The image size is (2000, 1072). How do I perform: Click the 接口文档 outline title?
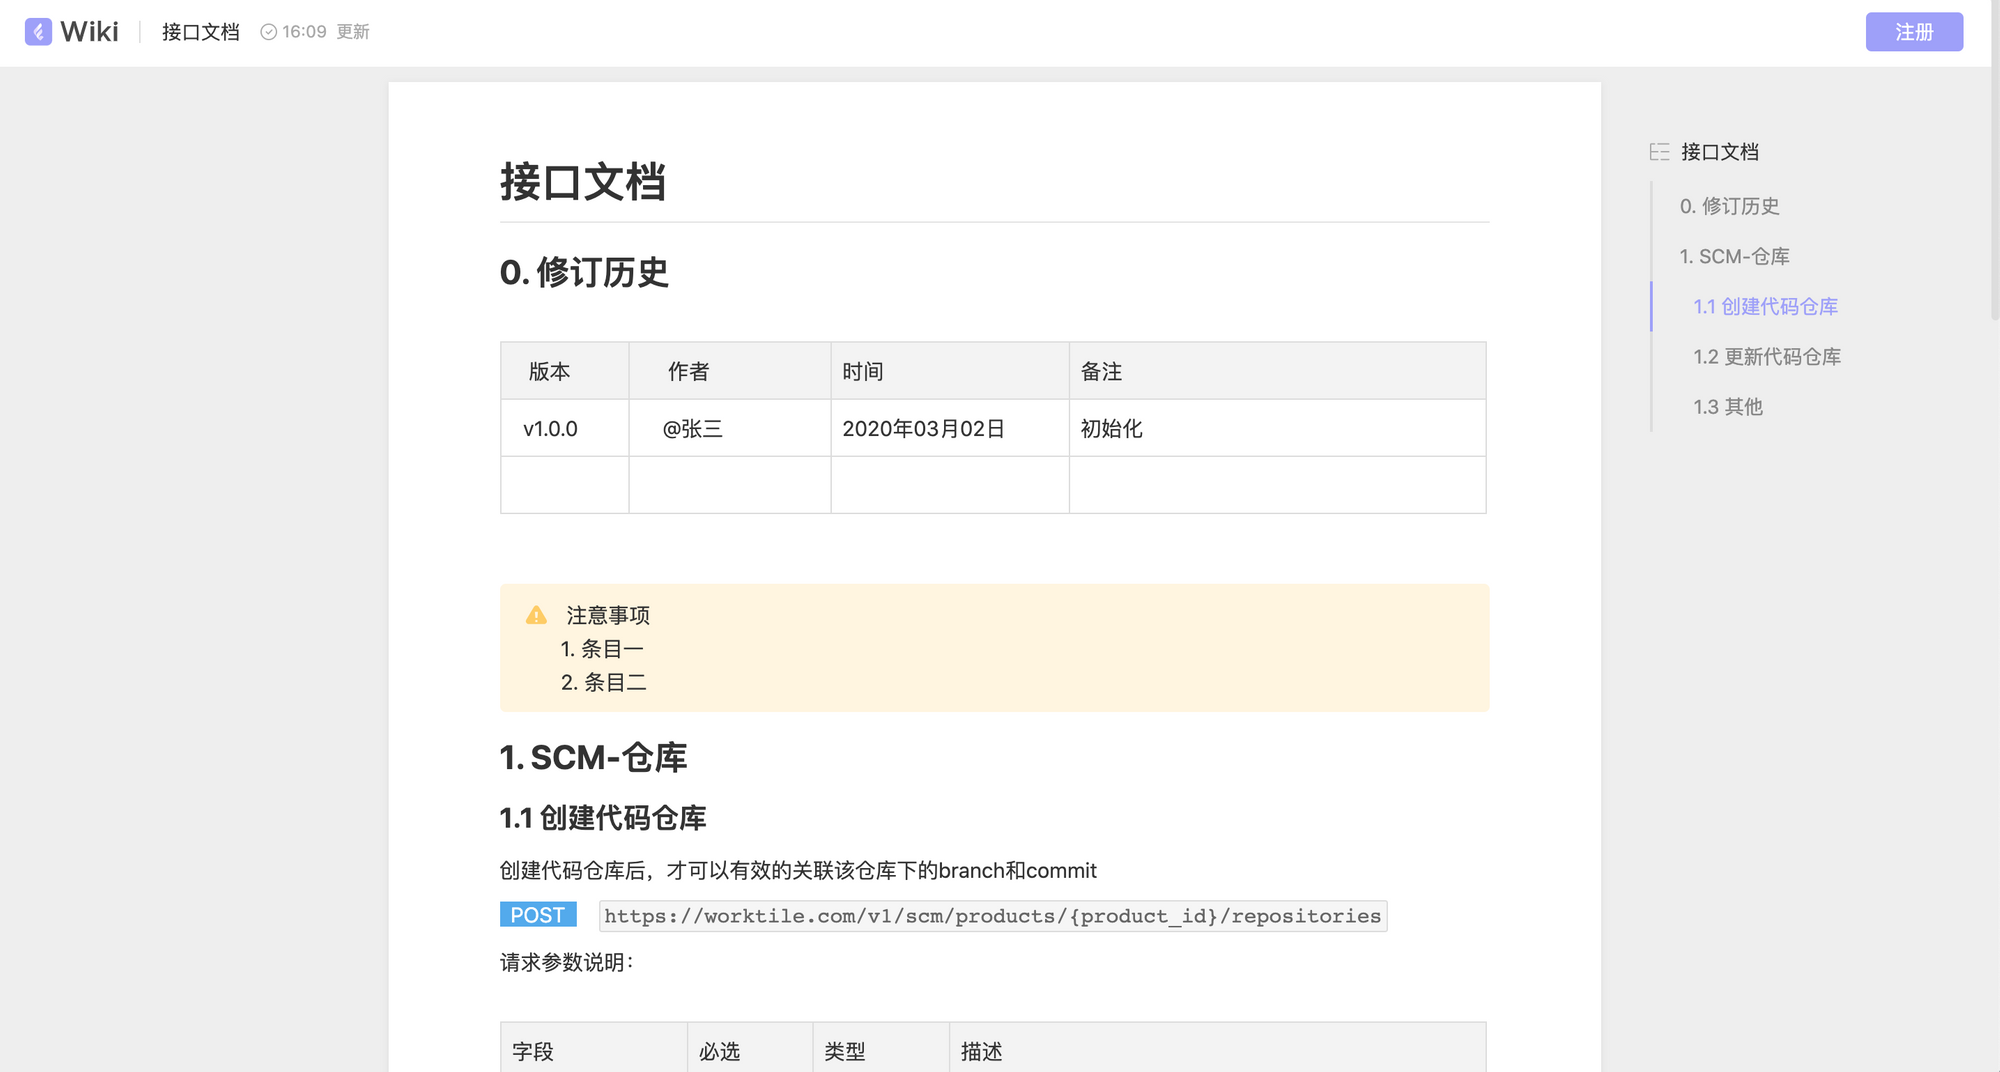[1719, 152]
